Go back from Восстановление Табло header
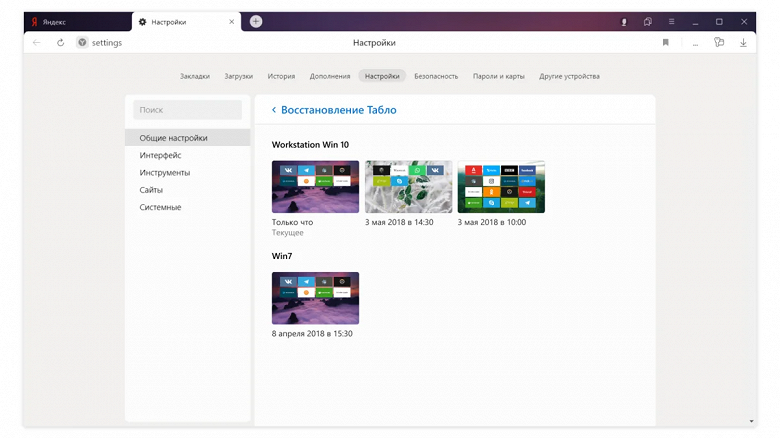The image size is (780, 438). click(x=274, y=110)
